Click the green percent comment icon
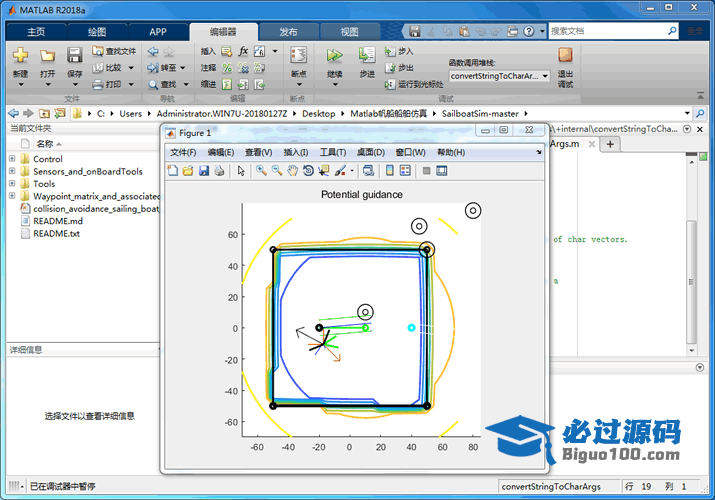 227,68
